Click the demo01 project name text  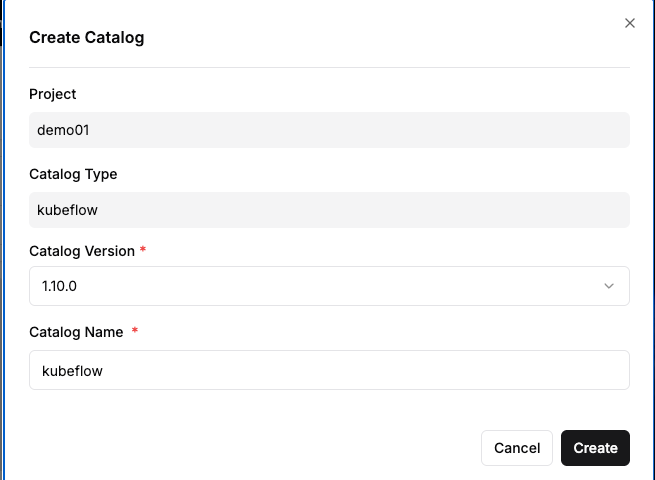click(63, 130)
